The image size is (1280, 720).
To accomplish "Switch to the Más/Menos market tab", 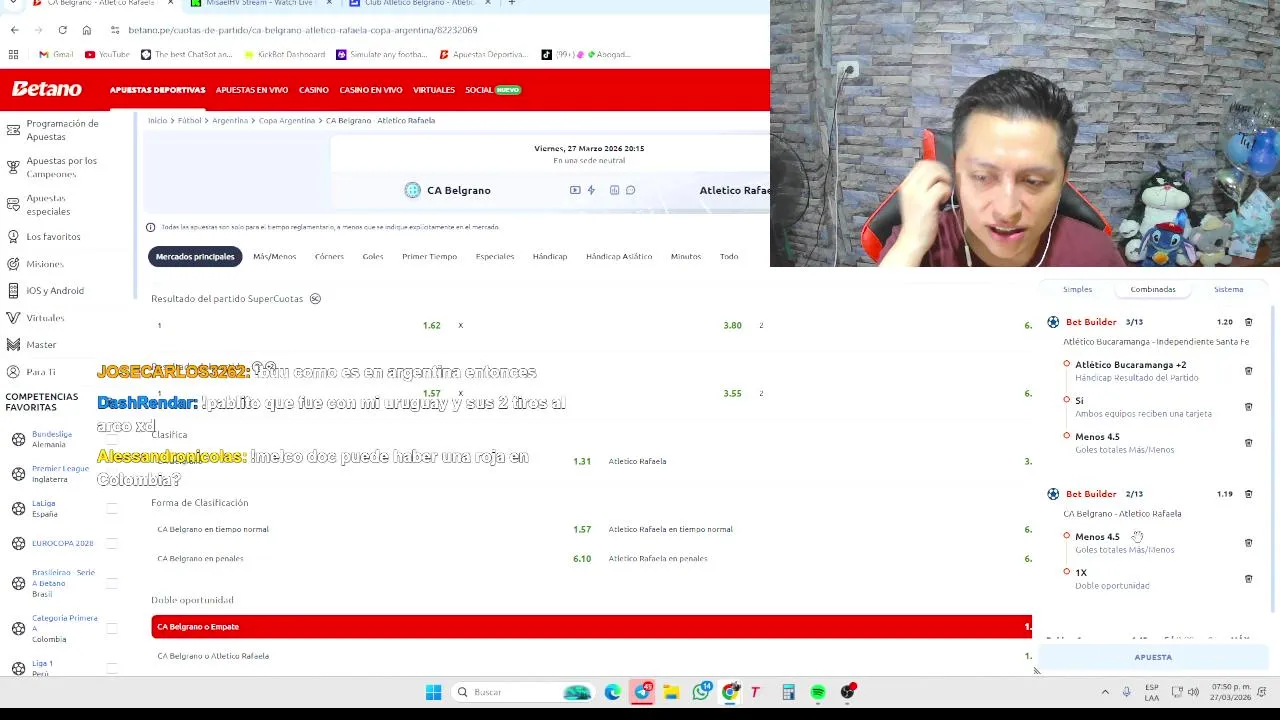I will pyautogui.click(x=274, y=257).
